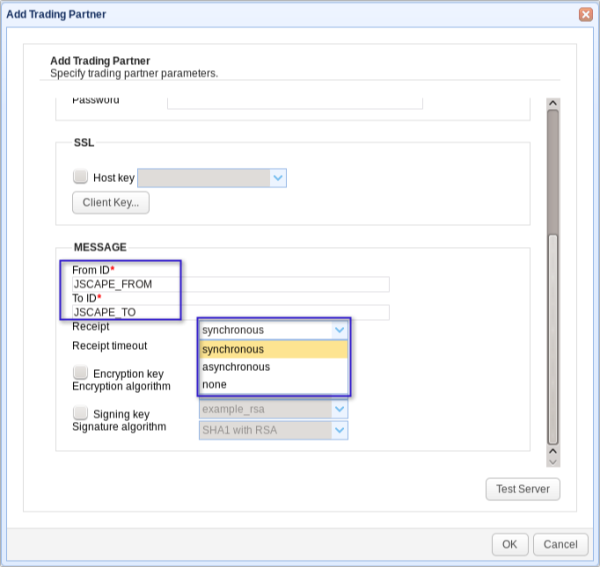Viewport: 600px width, 567px height.
Task: Pick none in the Receipt list
Action: pos(273,385)
